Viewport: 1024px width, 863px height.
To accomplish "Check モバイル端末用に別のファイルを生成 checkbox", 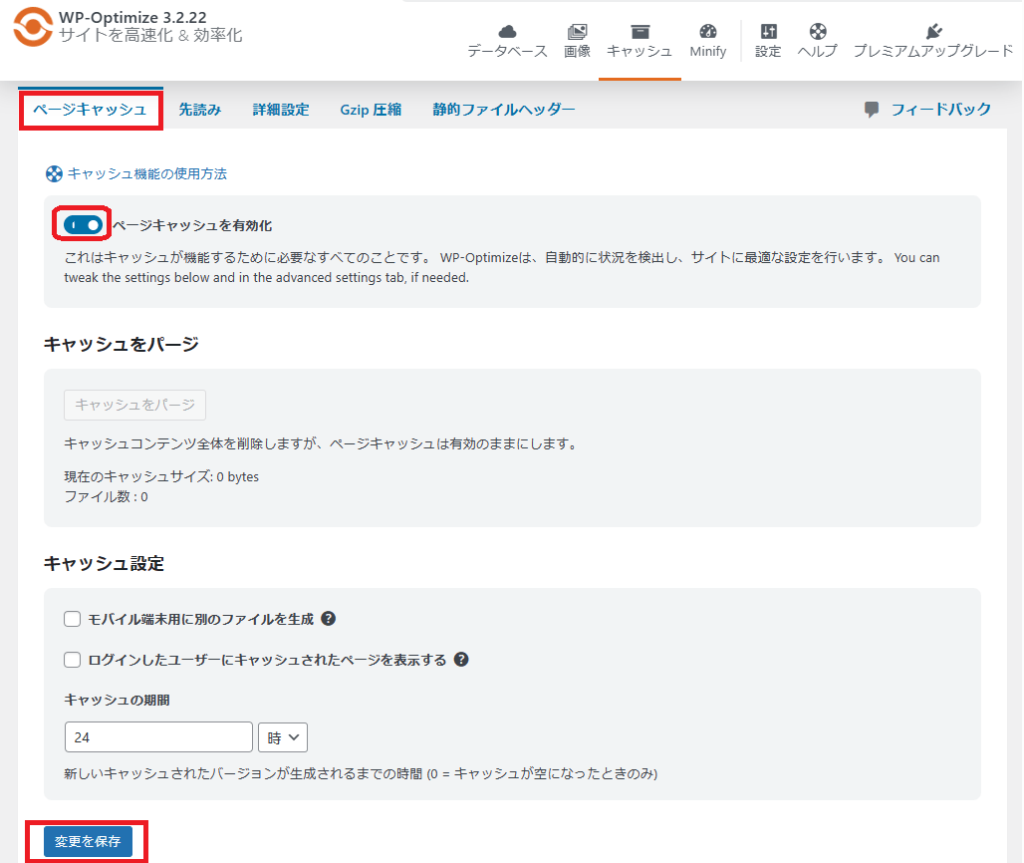I will [72, 619].
